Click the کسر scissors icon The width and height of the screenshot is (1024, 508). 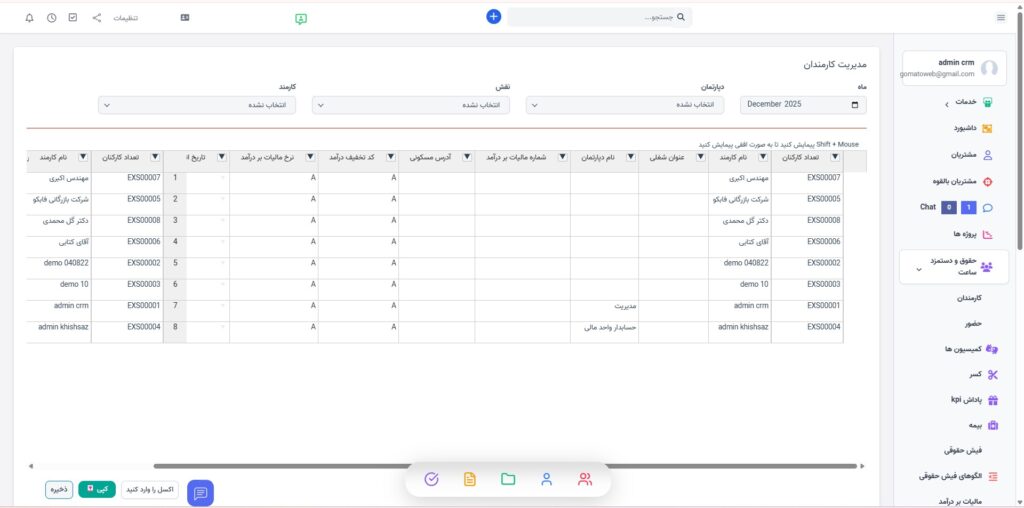pyautogui.click(x=993, y=375)
